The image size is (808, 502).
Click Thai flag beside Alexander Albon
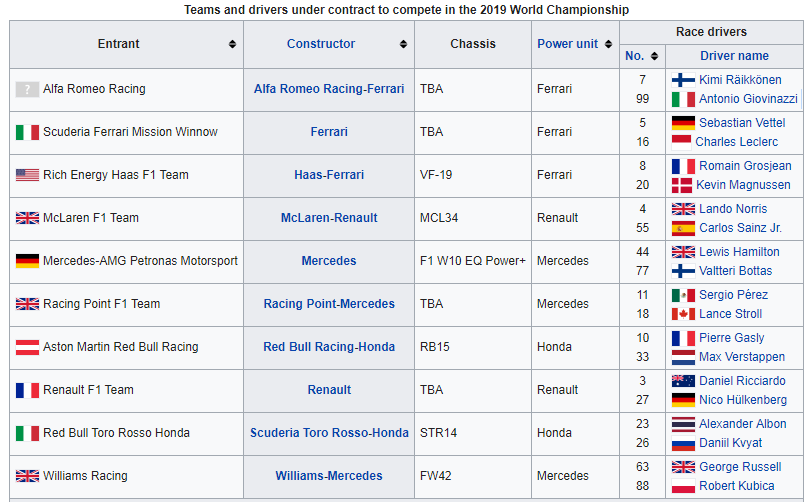point(683,424)
